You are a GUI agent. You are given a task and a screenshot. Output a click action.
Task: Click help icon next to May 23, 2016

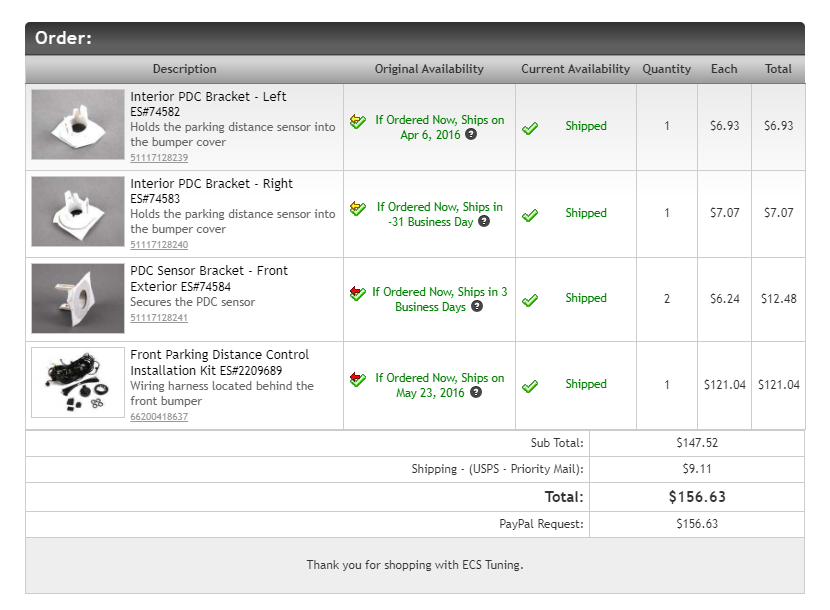click(476, 392)
